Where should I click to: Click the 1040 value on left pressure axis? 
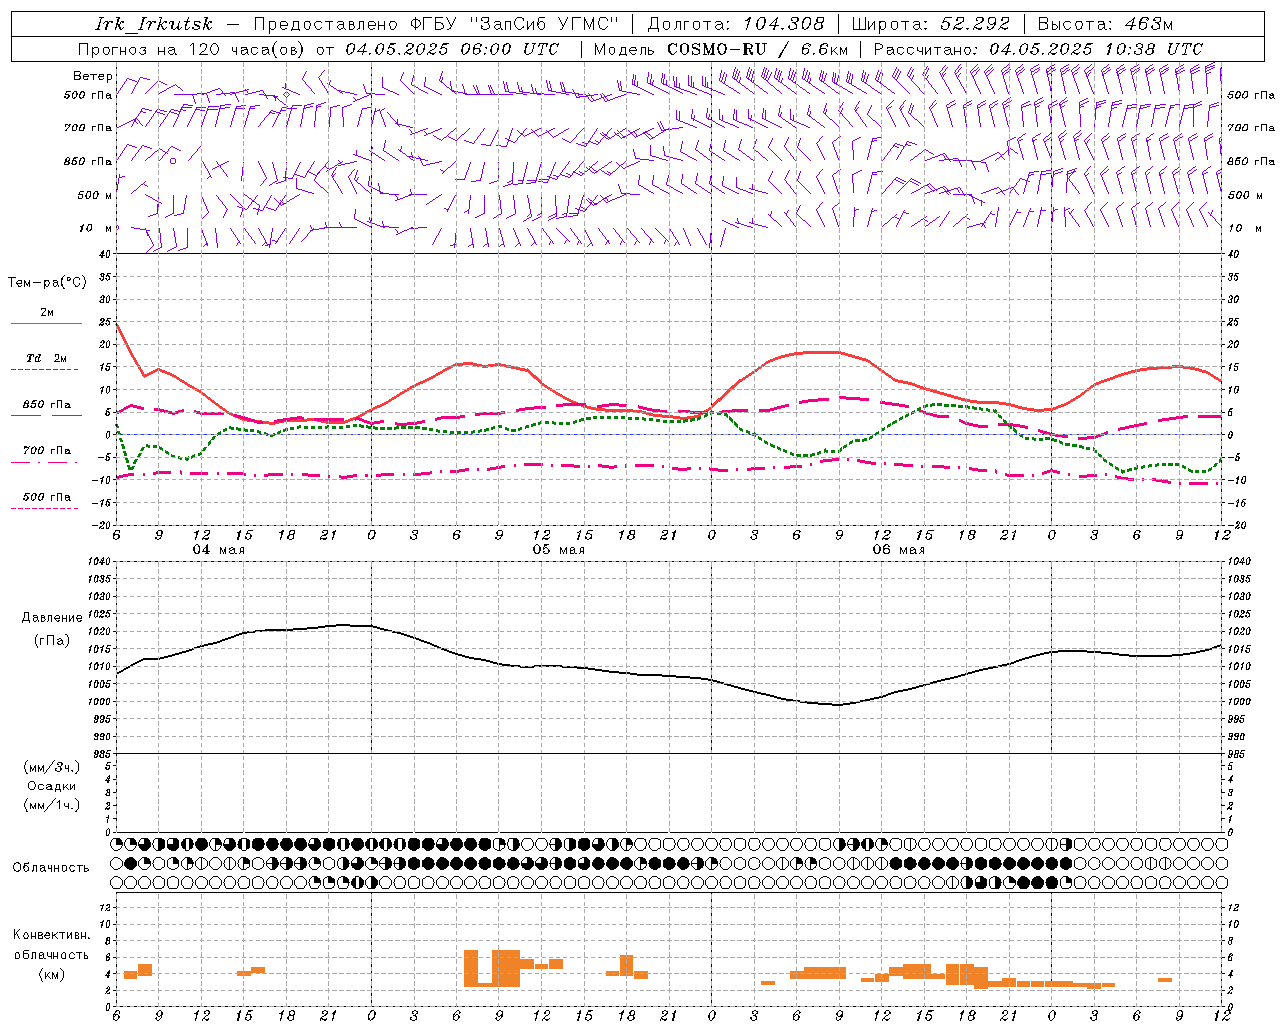(x=98, y=562)
